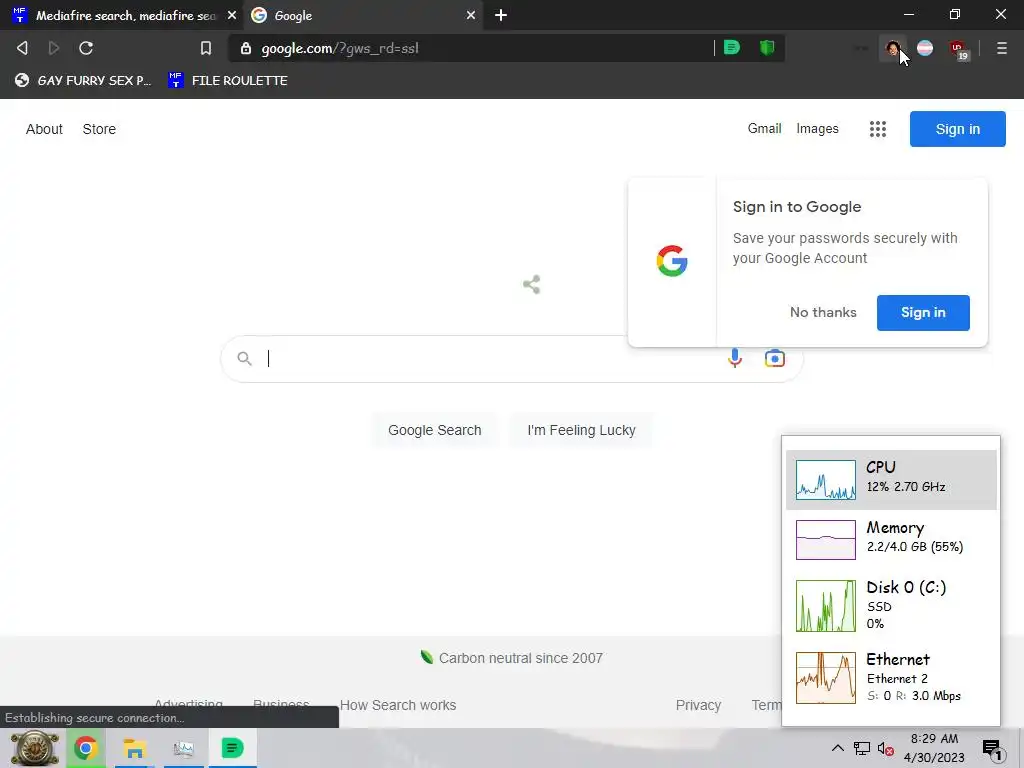Click the forward navigation arrow
1024x768 pixels.
[x=54, y=48]
